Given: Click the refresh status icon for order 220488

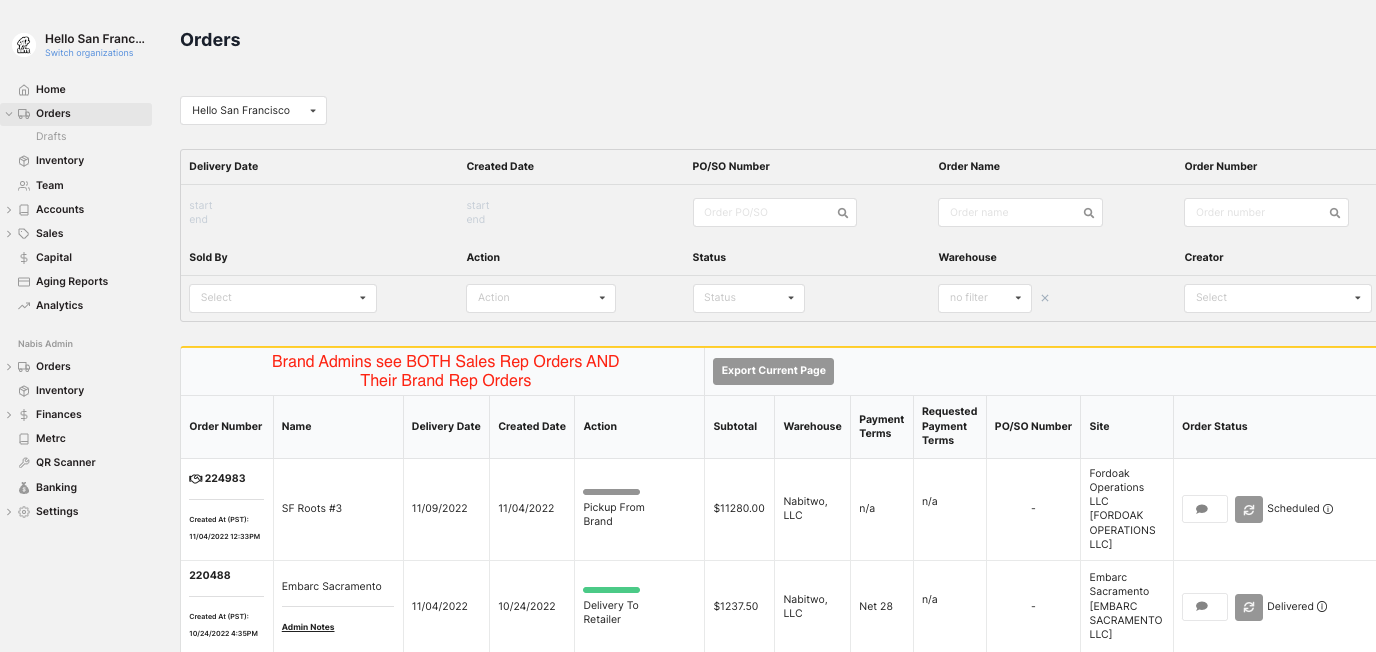Looking at the screenshot, I should click(x=1248, y=607).
